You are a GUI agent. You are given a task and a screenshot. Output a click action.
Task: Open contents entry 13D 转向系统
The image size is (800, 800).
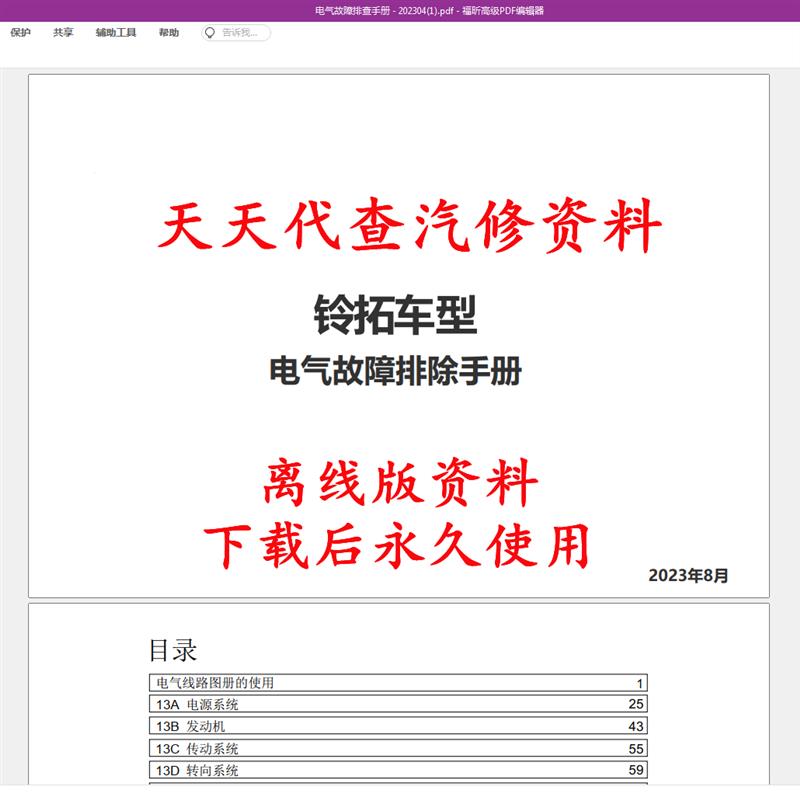[x=398, y=770]
